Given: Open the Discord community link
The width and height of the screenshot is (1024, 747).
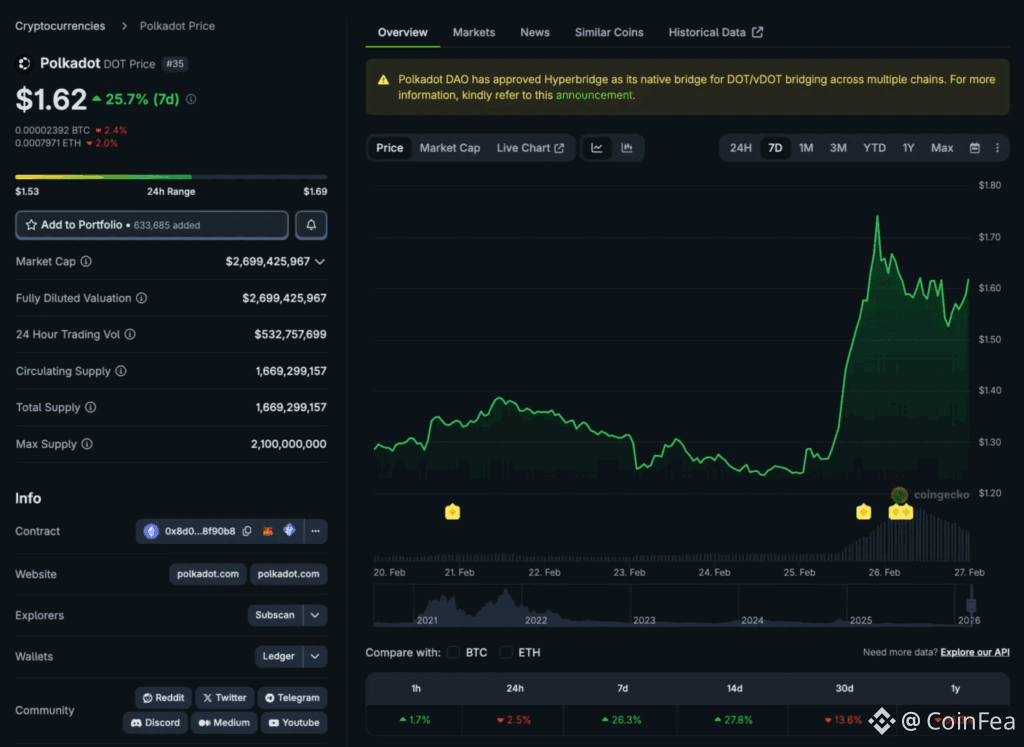Looking at the screenshot, I should point(155,723).
